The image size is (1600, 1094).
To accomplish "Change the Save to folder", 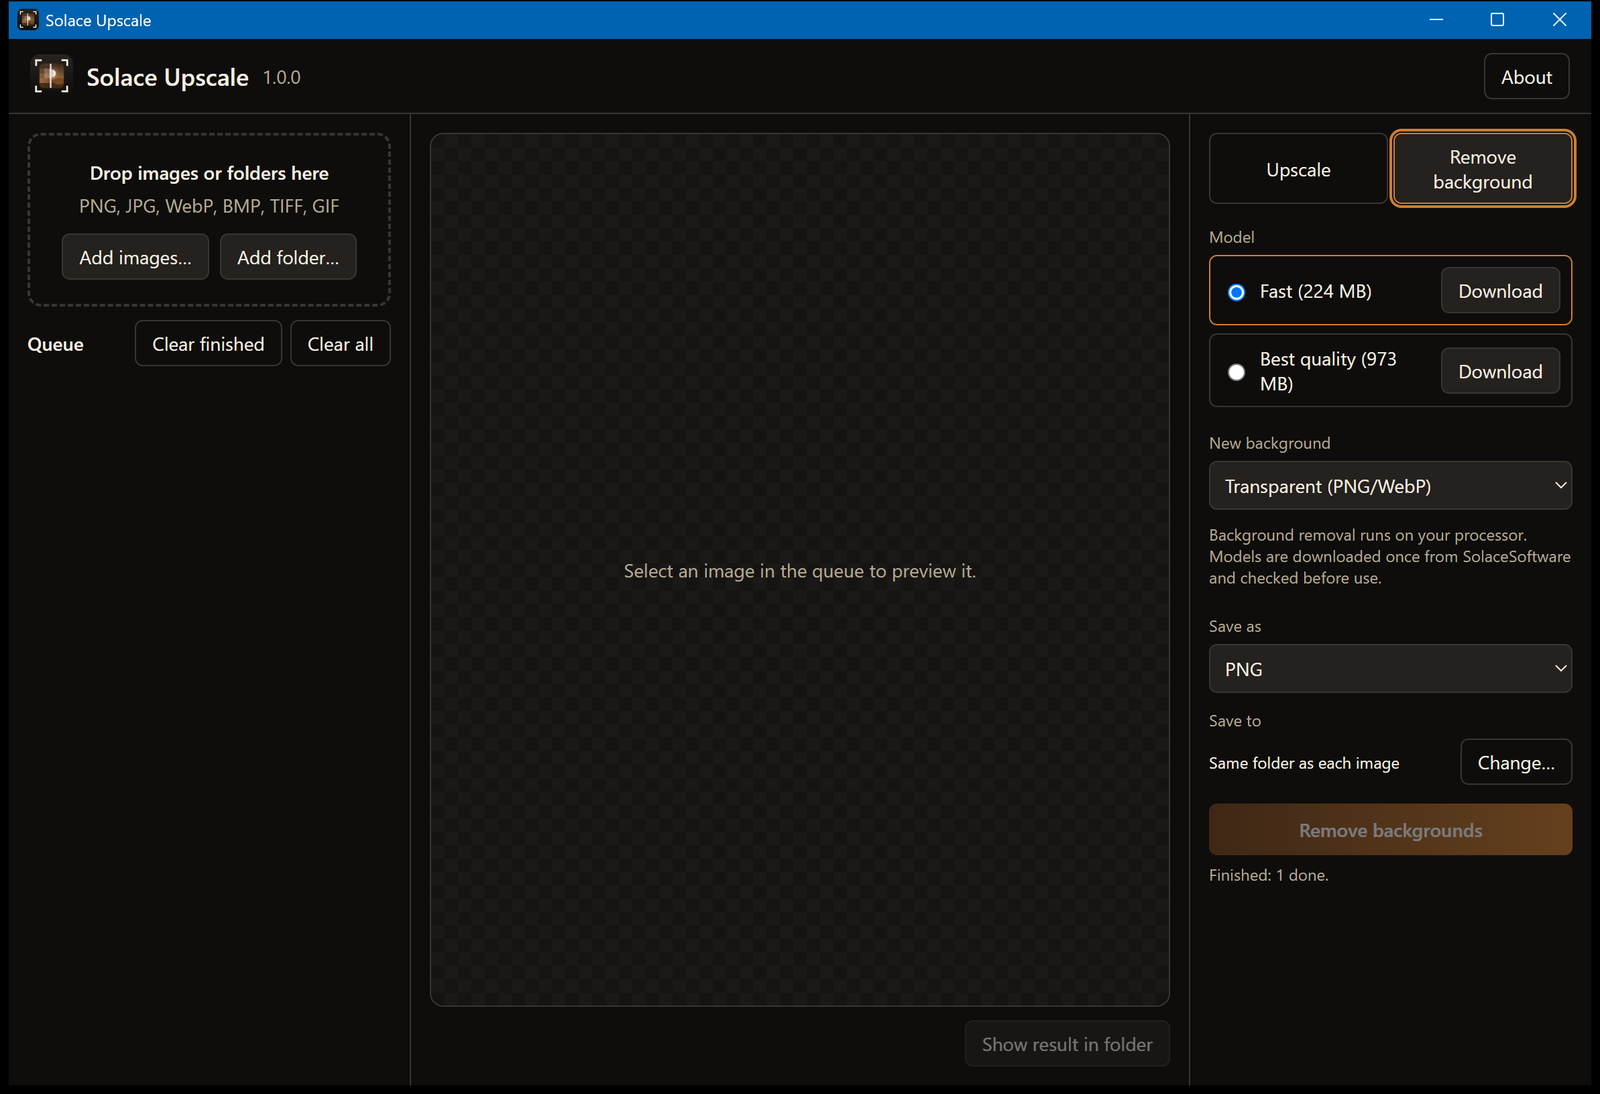I will click(1516, 762).
